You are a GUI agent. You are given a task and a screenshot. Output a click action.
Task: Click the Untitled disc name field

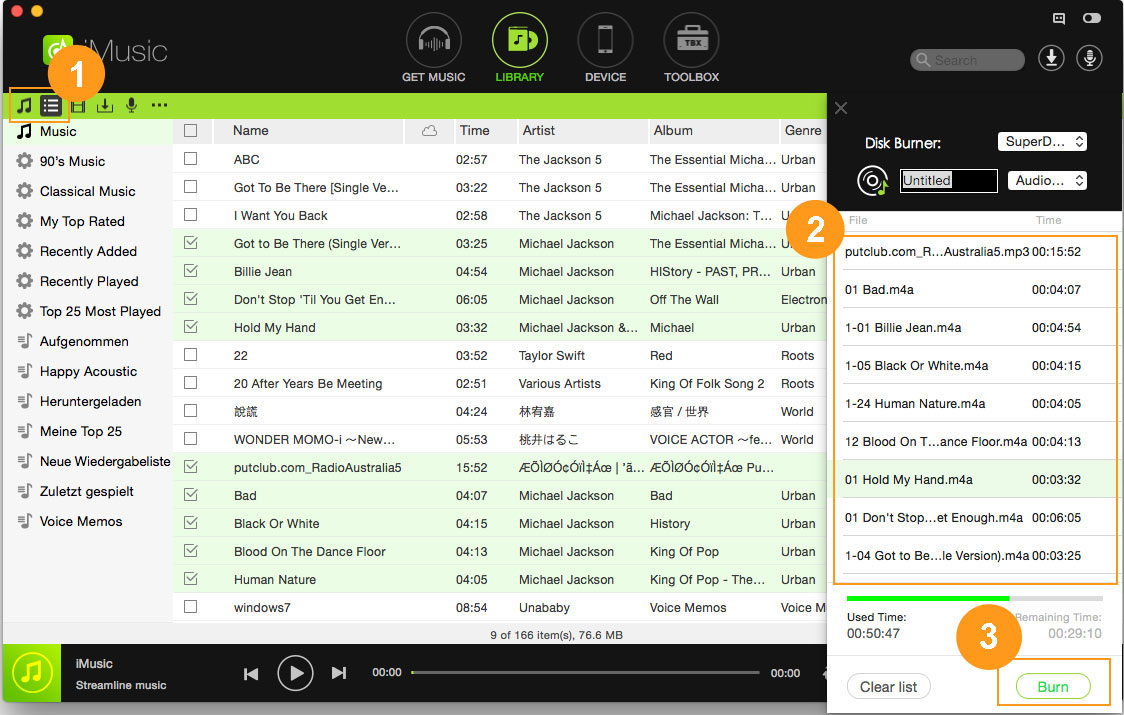pos(948,181)
